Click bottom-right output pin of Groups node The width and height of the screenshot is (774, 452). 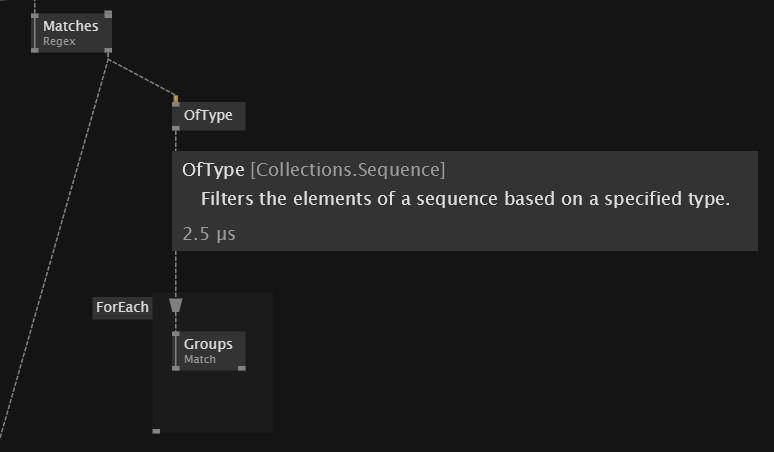242,368
